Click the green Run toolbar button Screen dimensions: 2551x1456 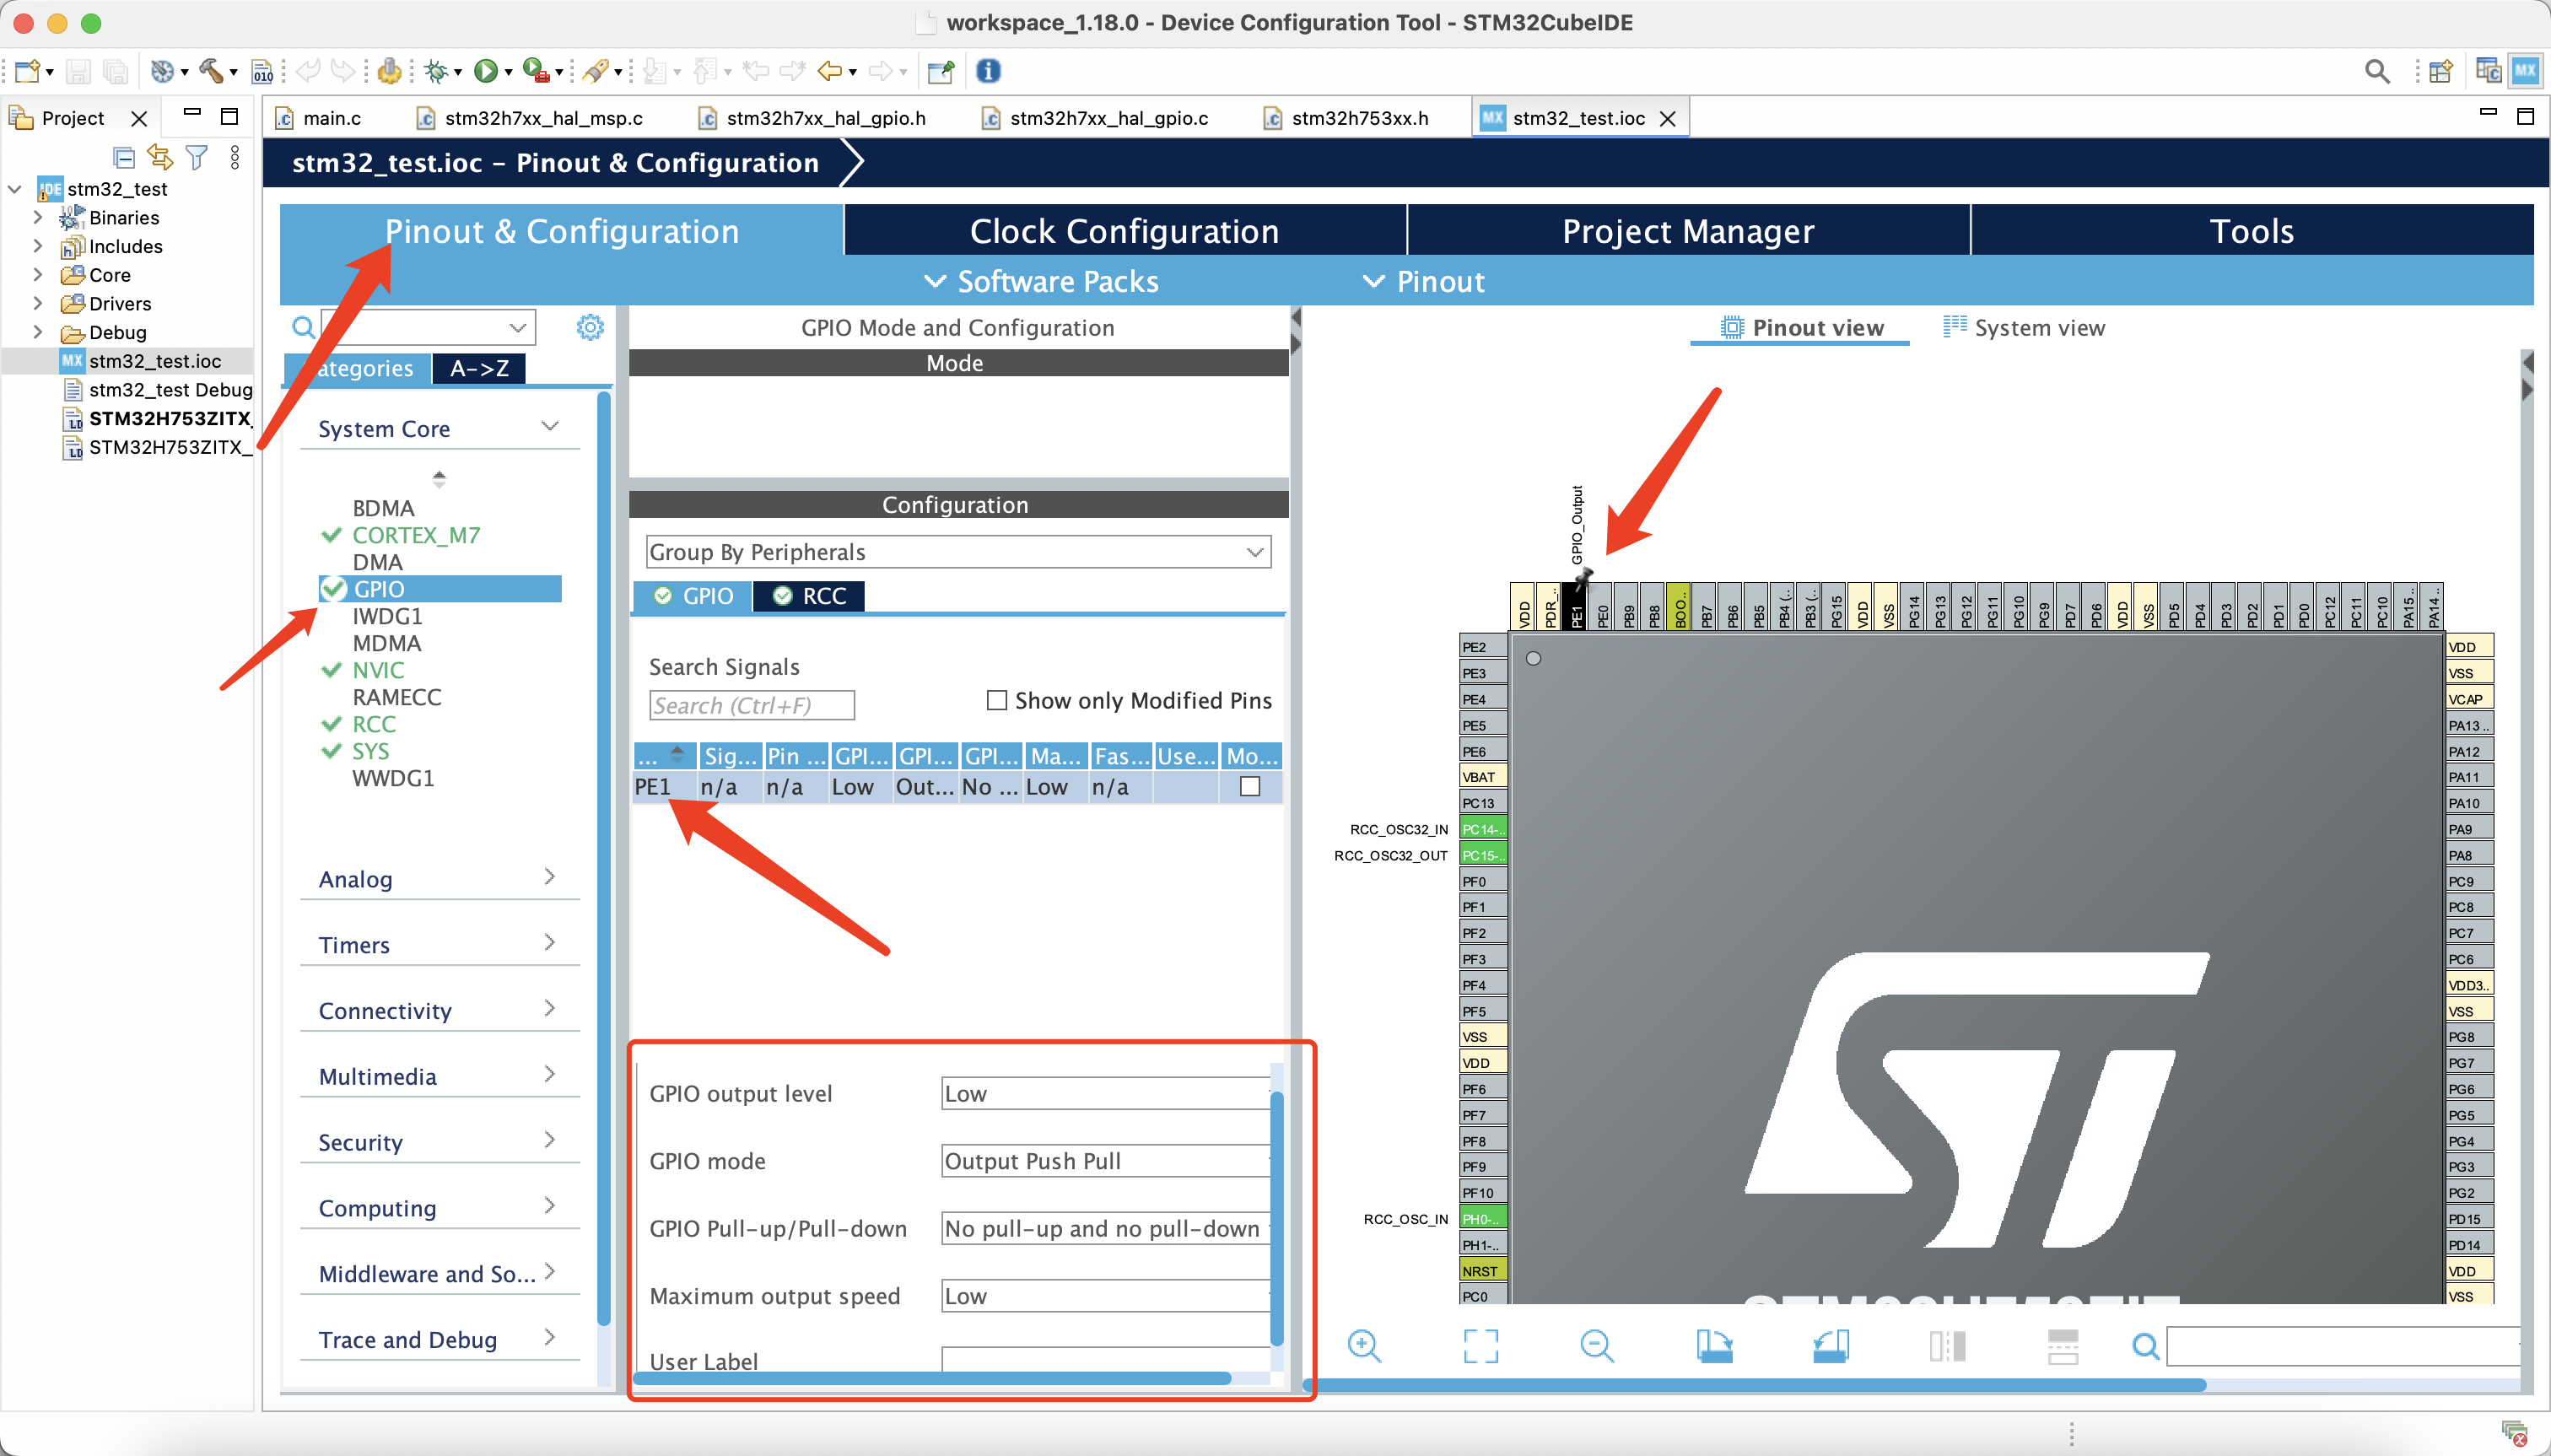(486, 71)
